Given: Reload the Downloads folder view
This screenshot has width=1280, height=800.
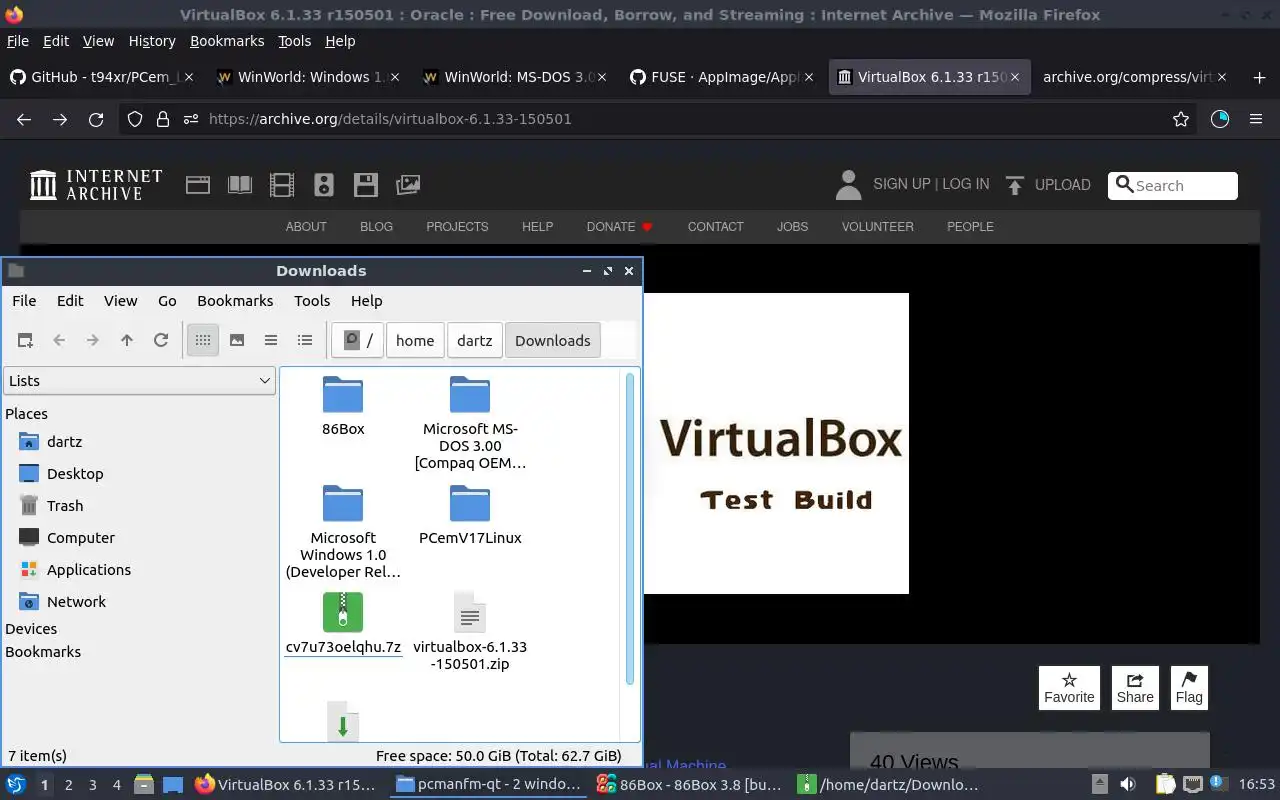Looking at the screenshot, I should [161, 340].
